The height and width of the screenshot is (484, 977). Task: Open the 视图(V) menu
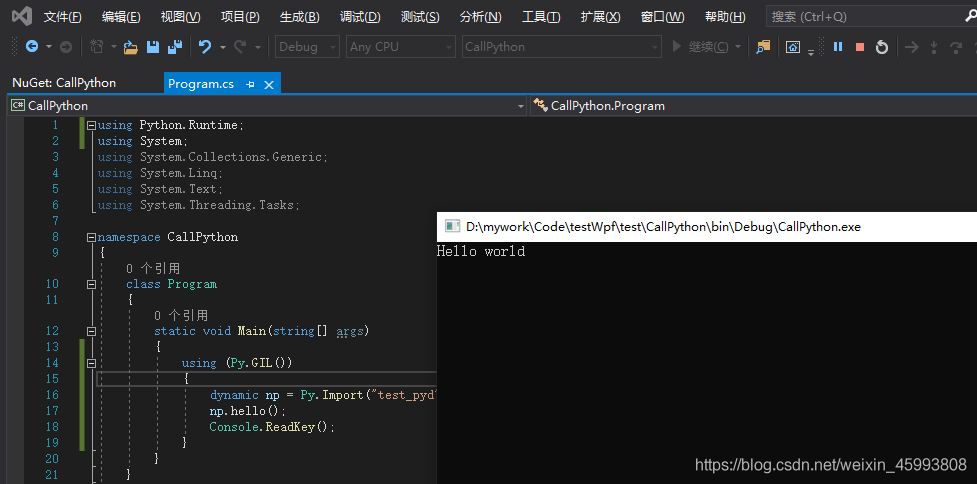(181, 17)
